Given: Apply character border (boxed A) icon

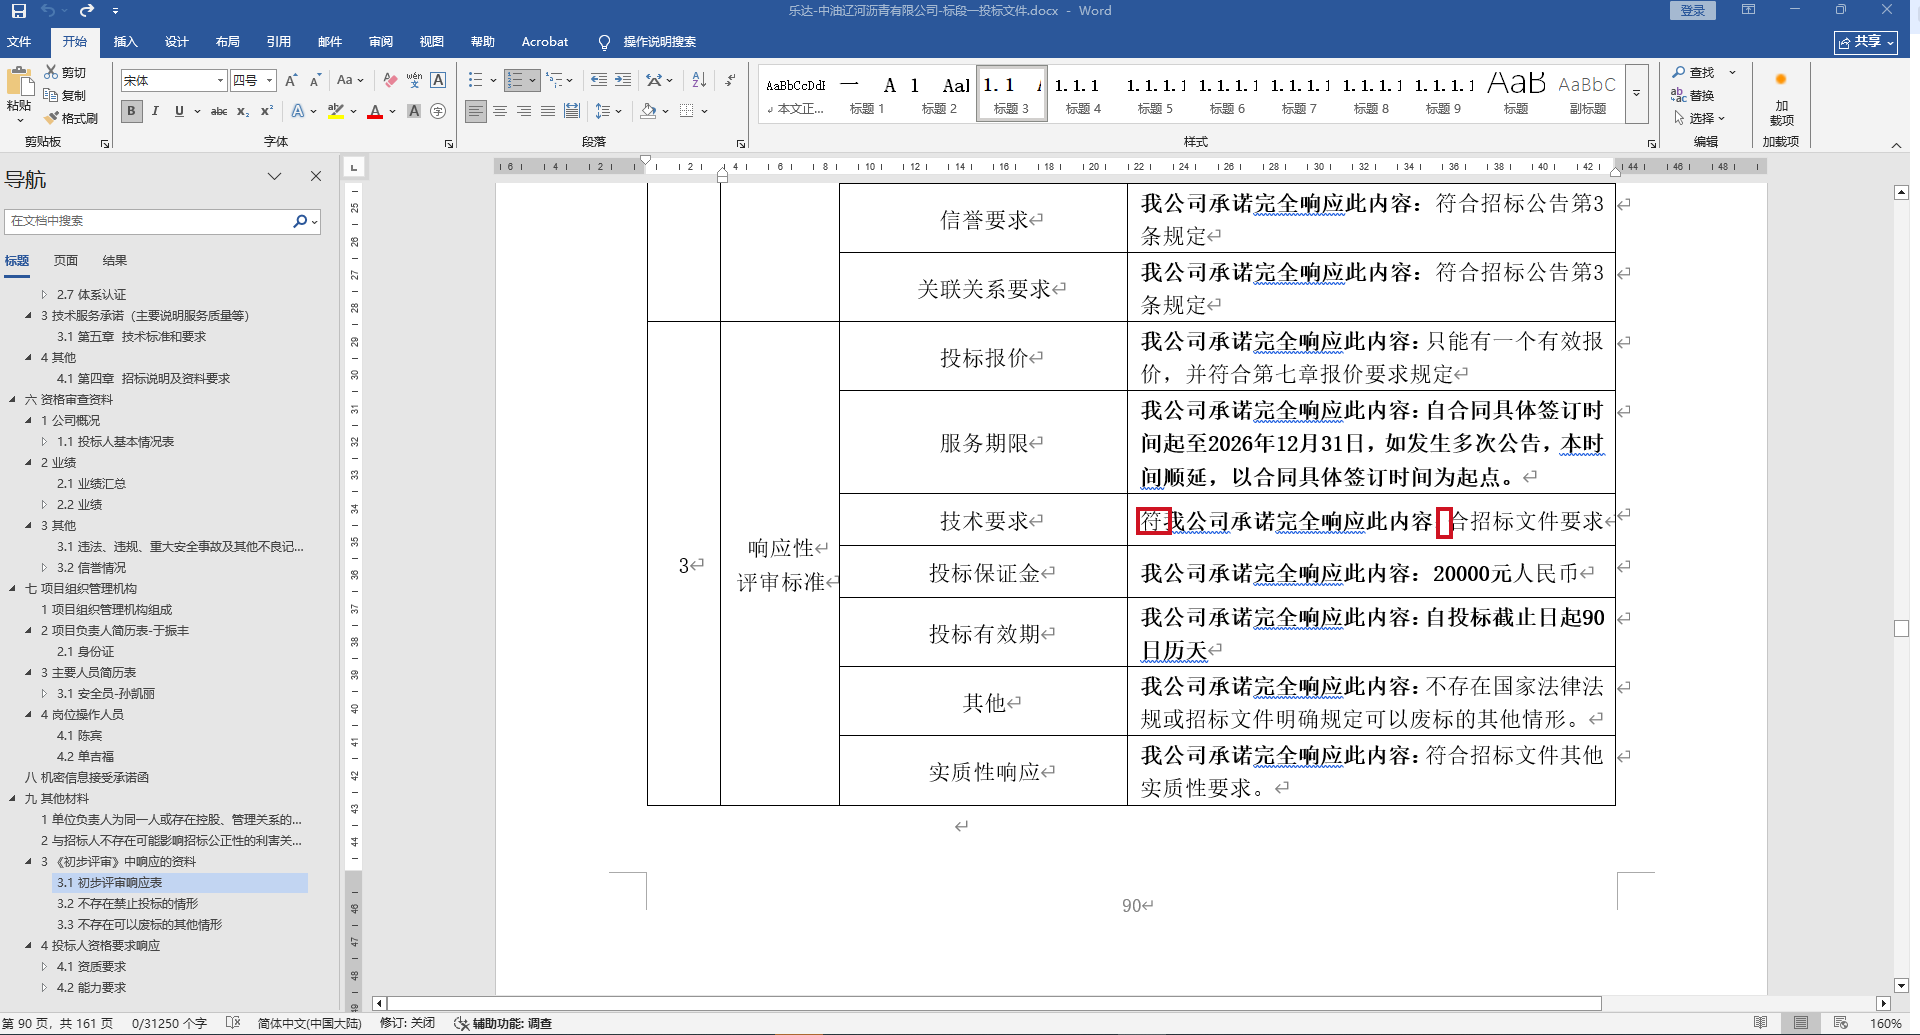Looking at the screenshot, I should click(x=438, y=80).
